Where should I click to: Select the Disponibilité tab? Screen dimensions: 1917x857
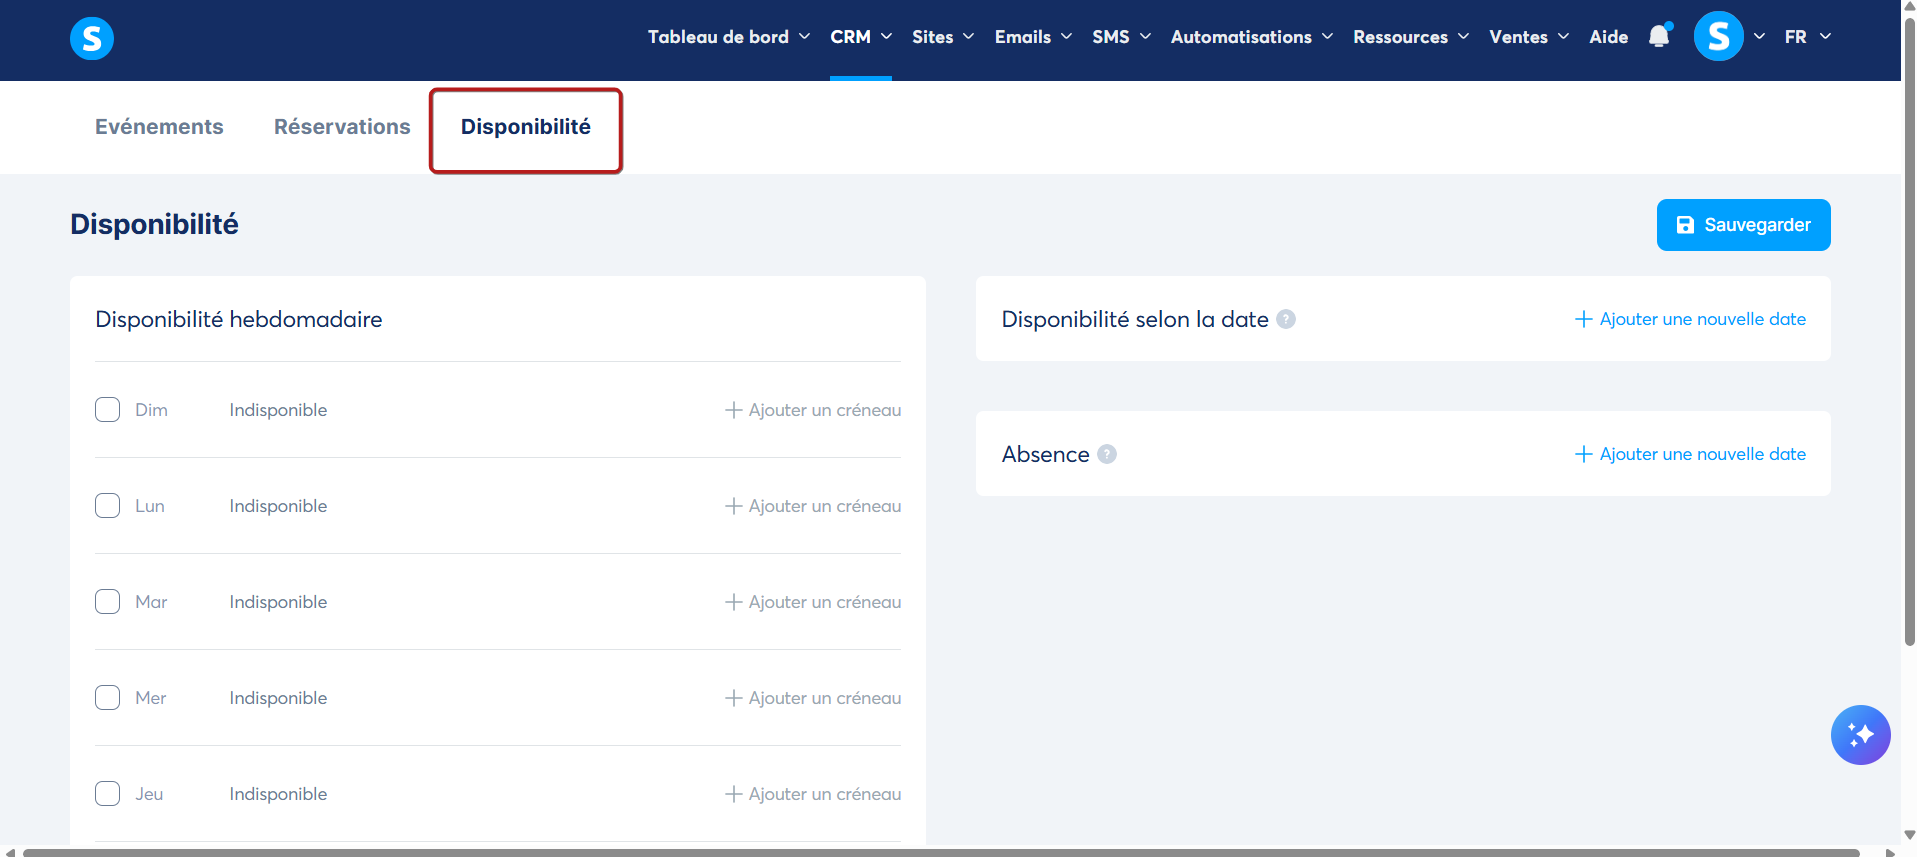(526, 127)
